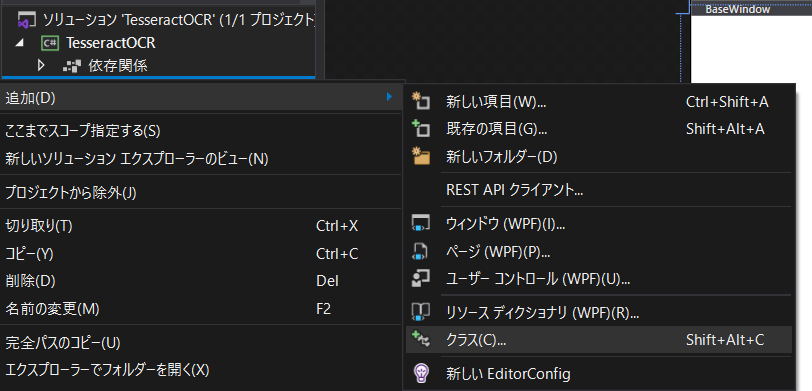Expand the 依存関係 node
The height and width of the screenshot is (391, 812).
42,66
